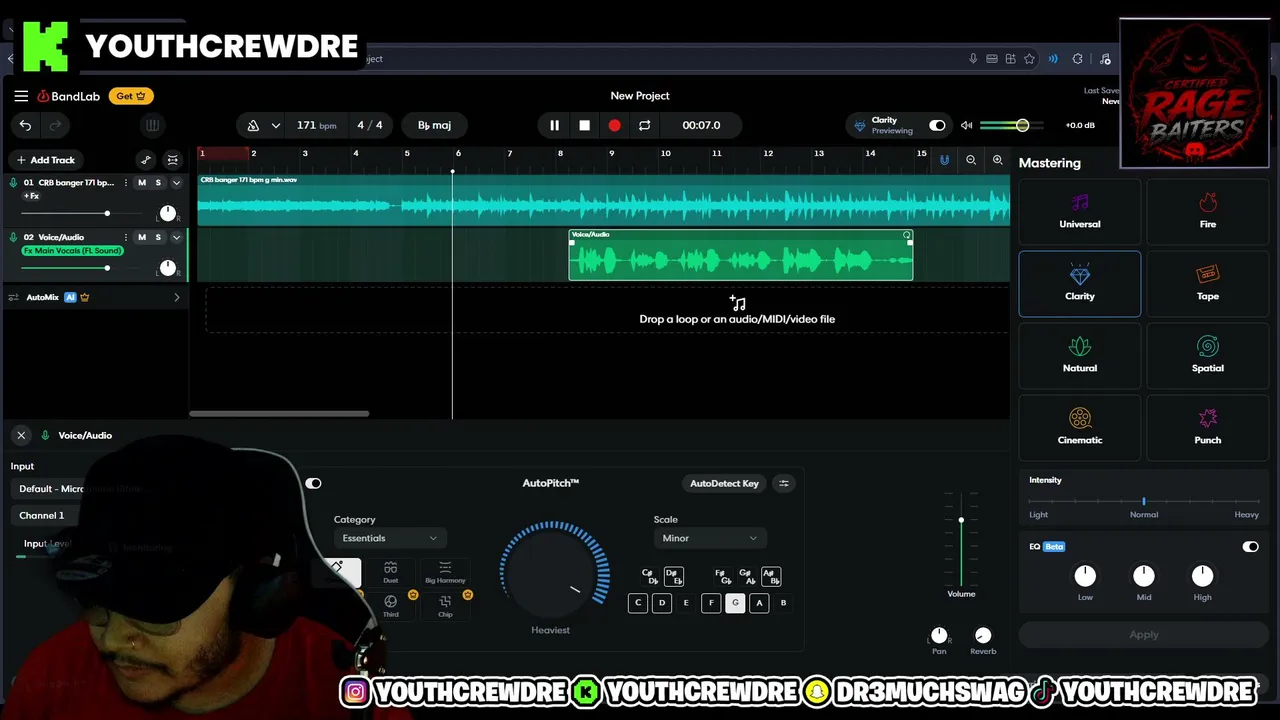Toggle Clarity mastering preview switch
The height and width of the screenshot is (720, 1280).
pos(937,125)
